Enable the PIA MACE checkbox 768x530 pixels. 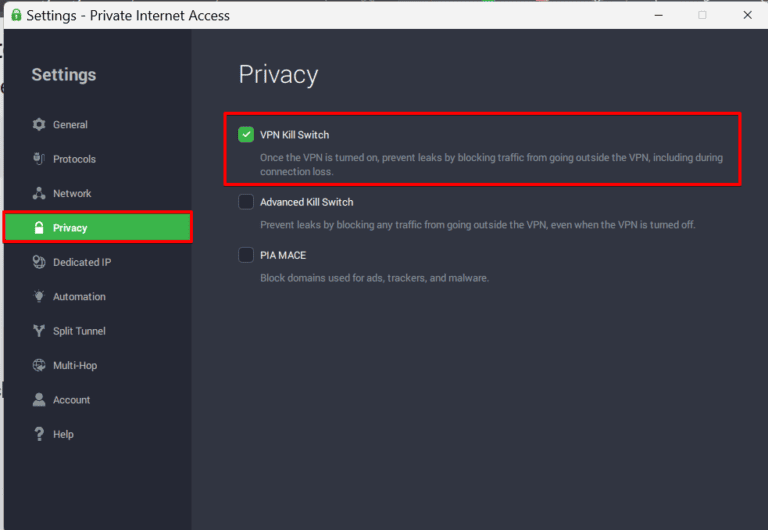pyautogui.click(x=246, y=255)
